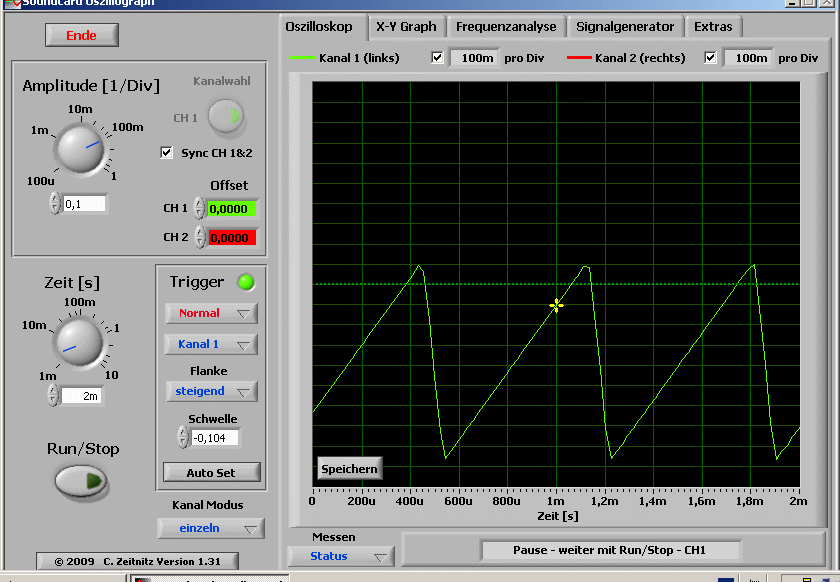The image size is (840, 582).
Task: Click the copyright C. Zeitnitz Version 1.31 button
Action: [137, 562]
